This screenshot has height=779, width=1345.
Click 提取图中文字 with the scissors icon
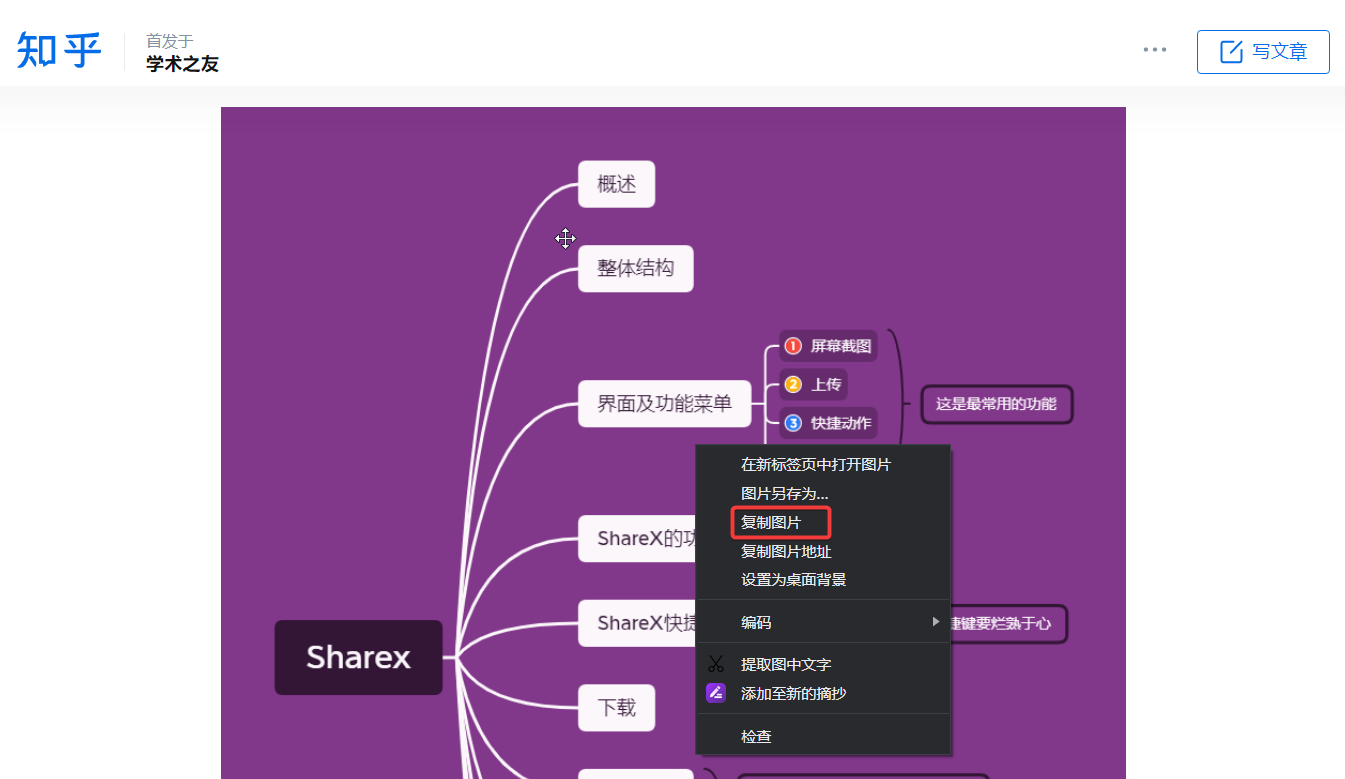pyautogui.click(x=823, y=664)
